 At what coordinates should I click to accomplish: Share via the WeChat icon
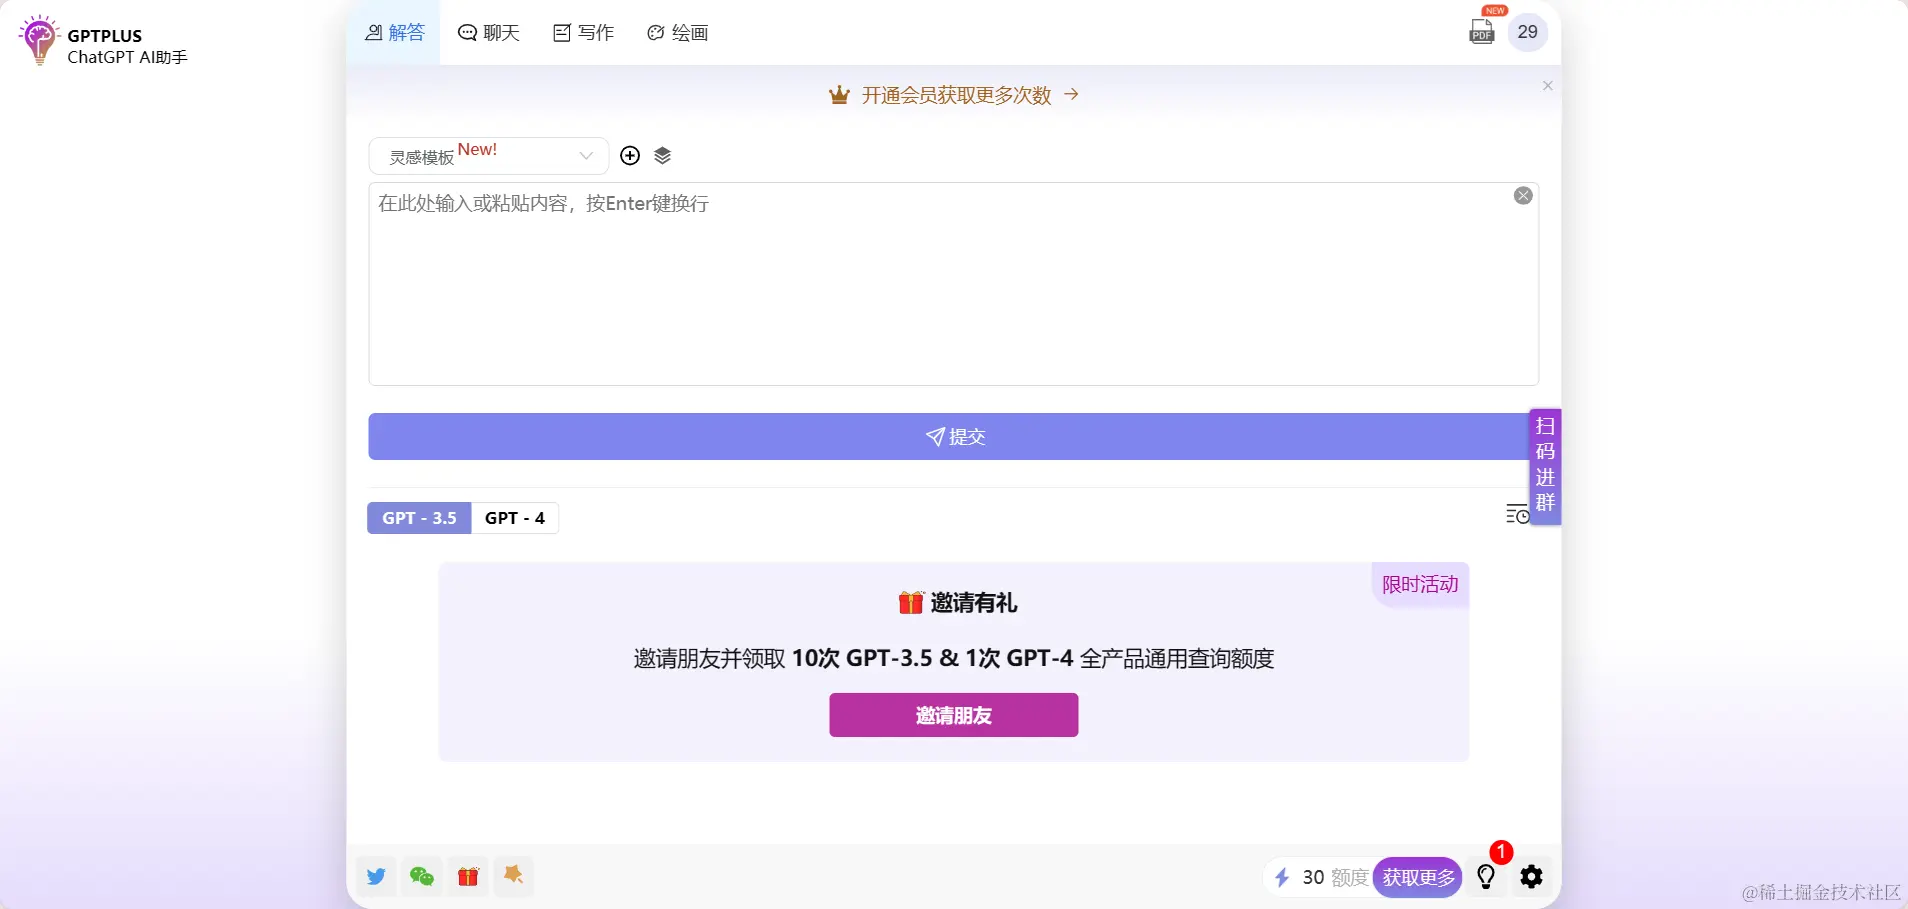coord(422,877)
